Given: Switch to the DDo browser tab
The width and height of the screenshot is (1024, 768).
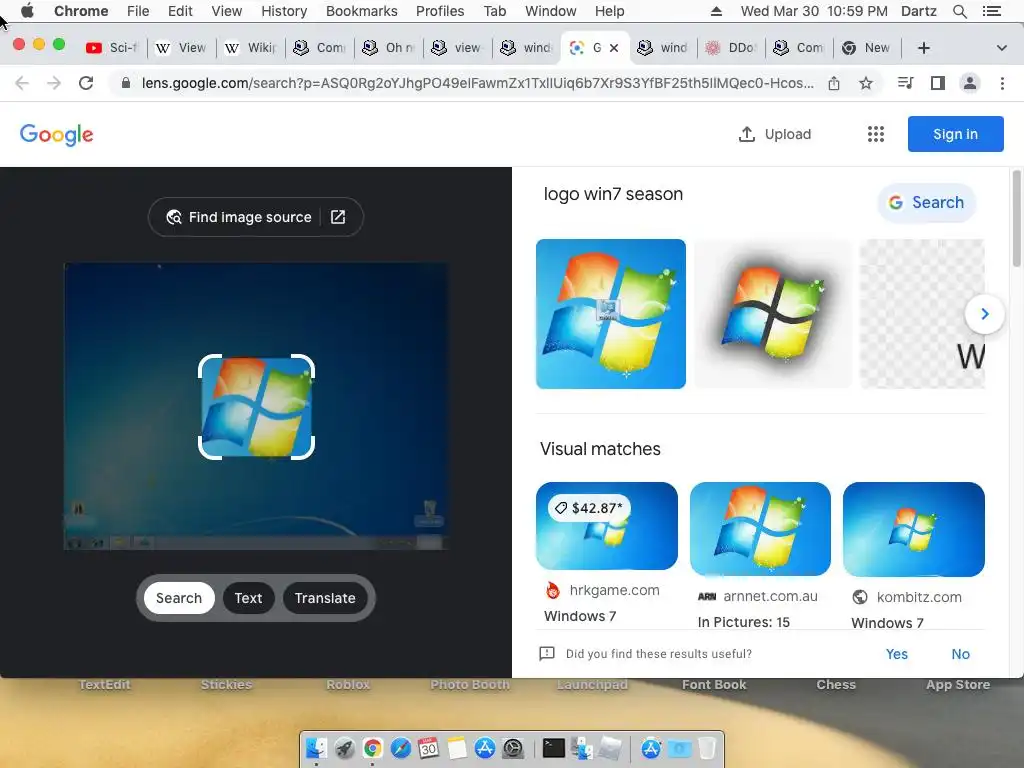Looking at the screenshot, I should (x=731, y=48).
